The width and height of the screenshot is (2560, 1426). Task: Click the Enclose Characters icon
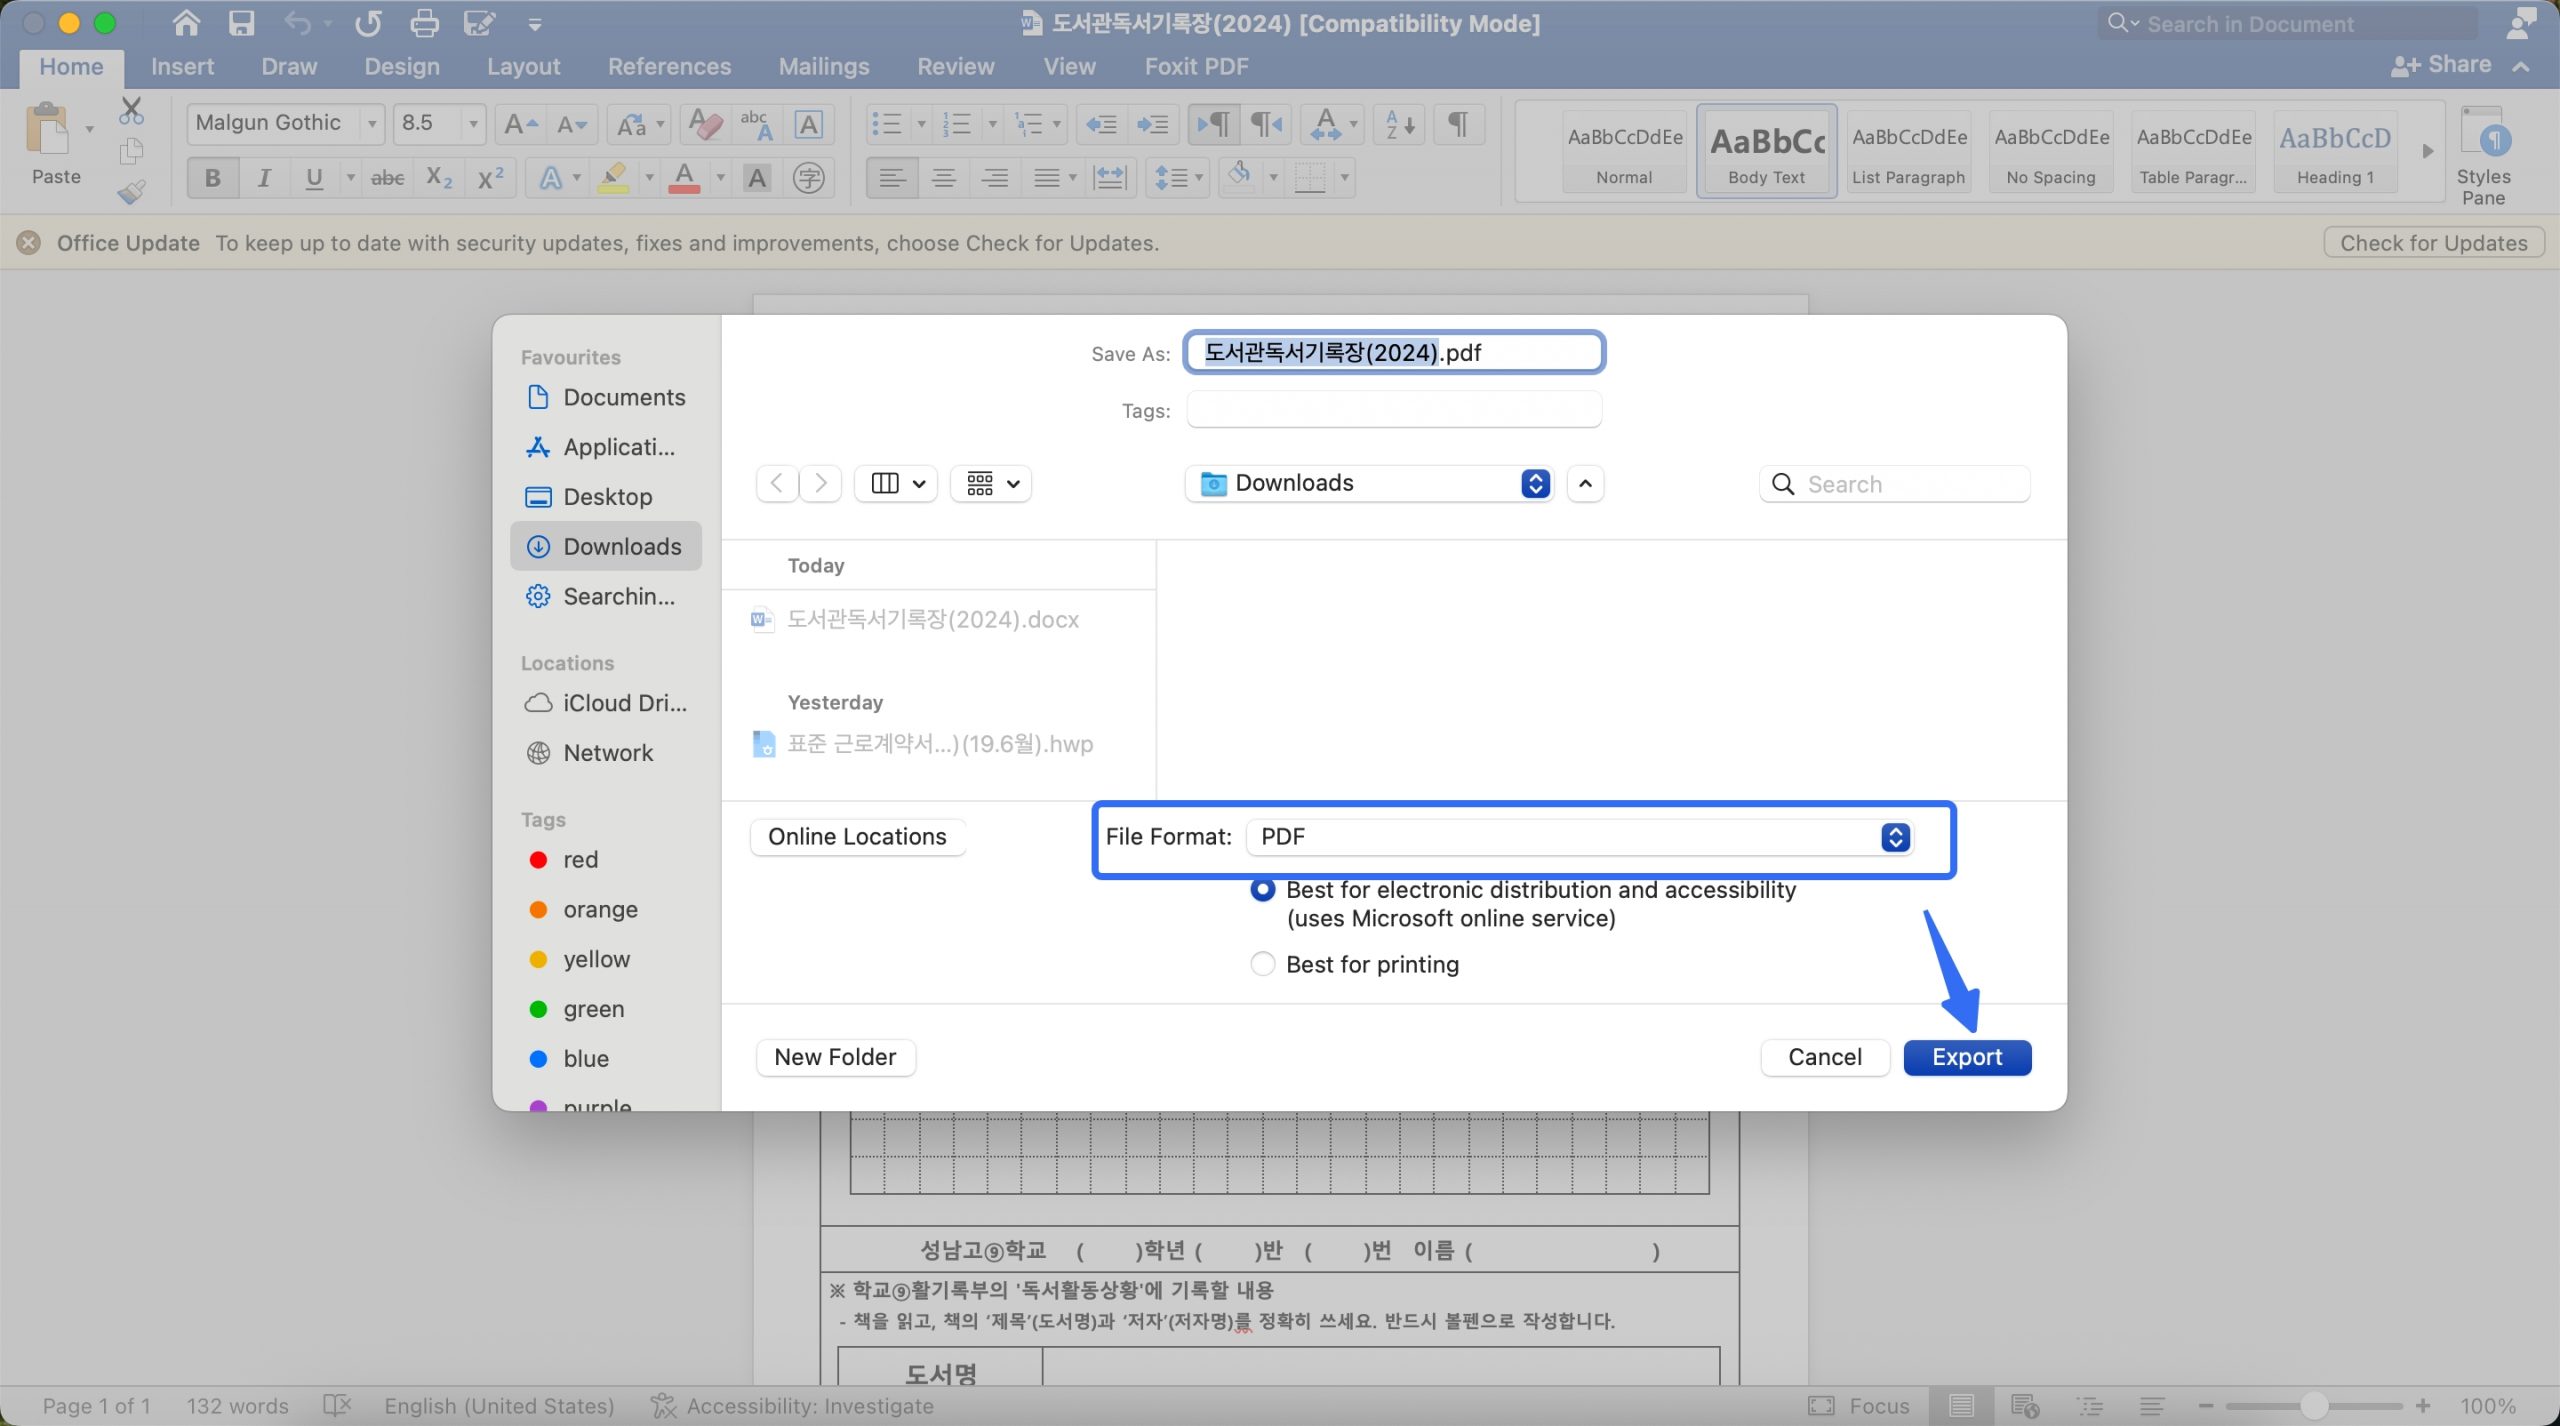coord(808,178)
